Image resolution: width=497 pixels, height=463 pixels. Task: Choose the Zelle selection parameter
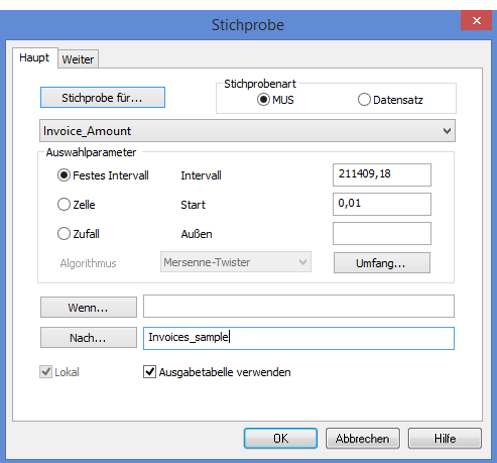64,205
